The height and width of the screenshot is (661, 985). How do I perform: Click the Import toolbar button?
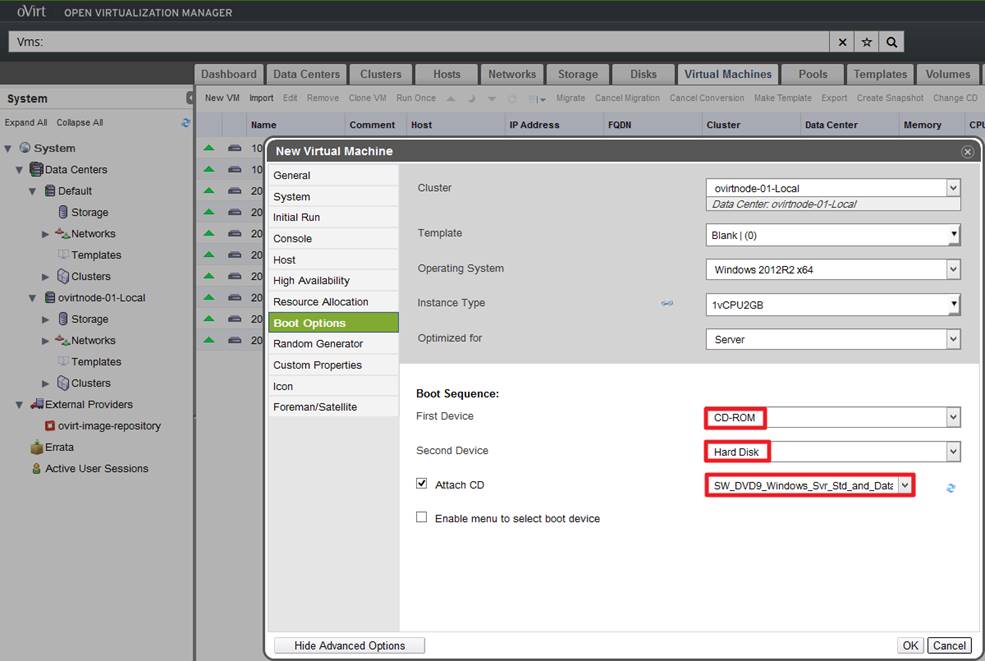pos(261,98)
